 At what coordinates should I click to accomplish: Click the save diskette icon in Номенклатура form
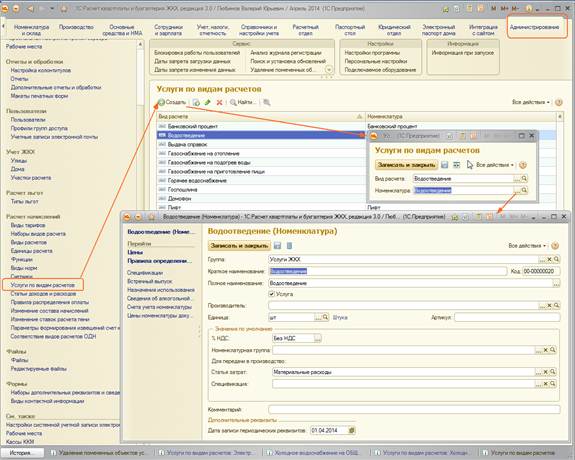(x=278, y=245)
